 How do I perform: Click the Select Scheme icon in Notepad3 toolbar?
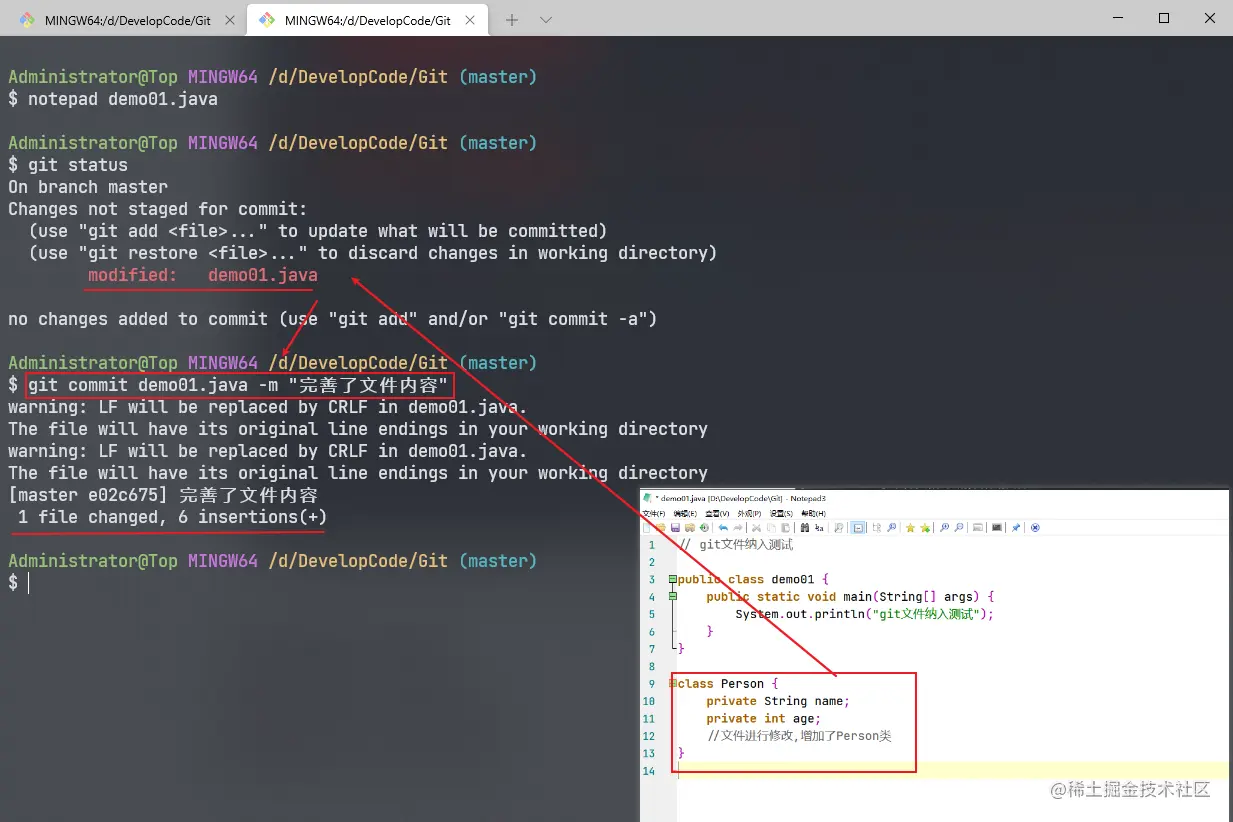click(x=977, y=527)
